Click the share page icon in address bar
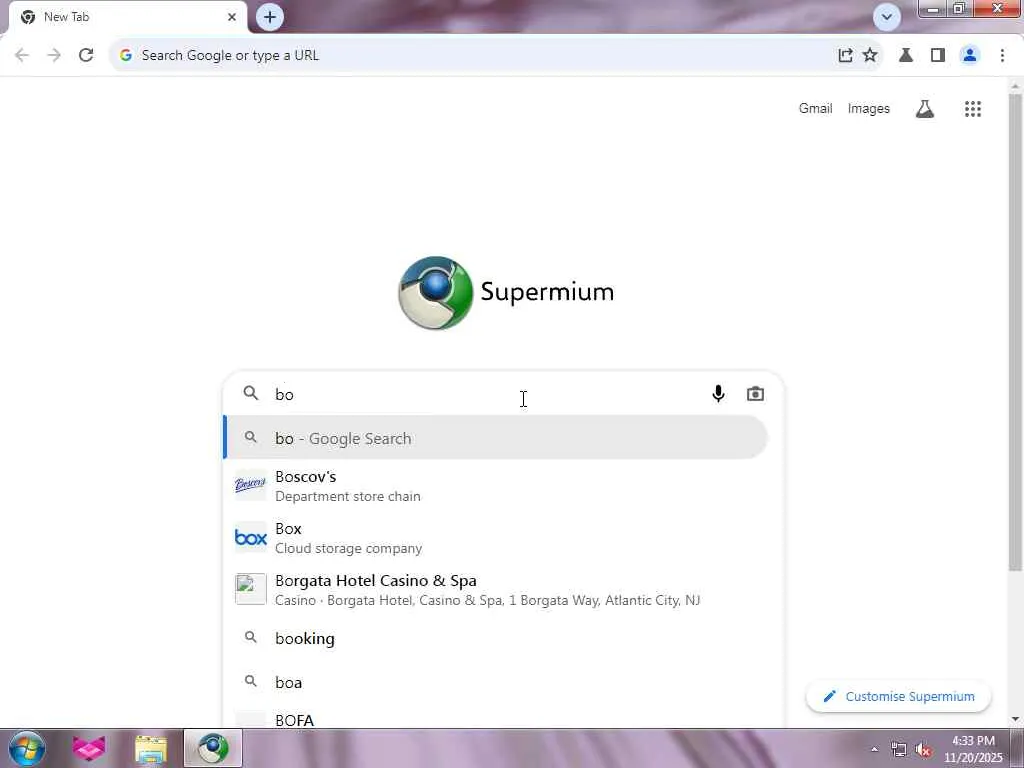The width and height of the screenshot is (1024, 768). pyautogui.click(x=845, y=56)
